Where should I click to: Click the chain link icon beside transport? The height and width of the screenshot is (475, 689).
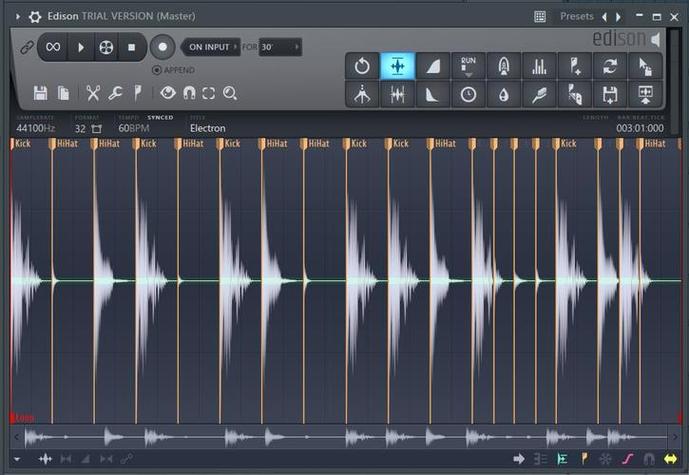[x=27, y=47]
